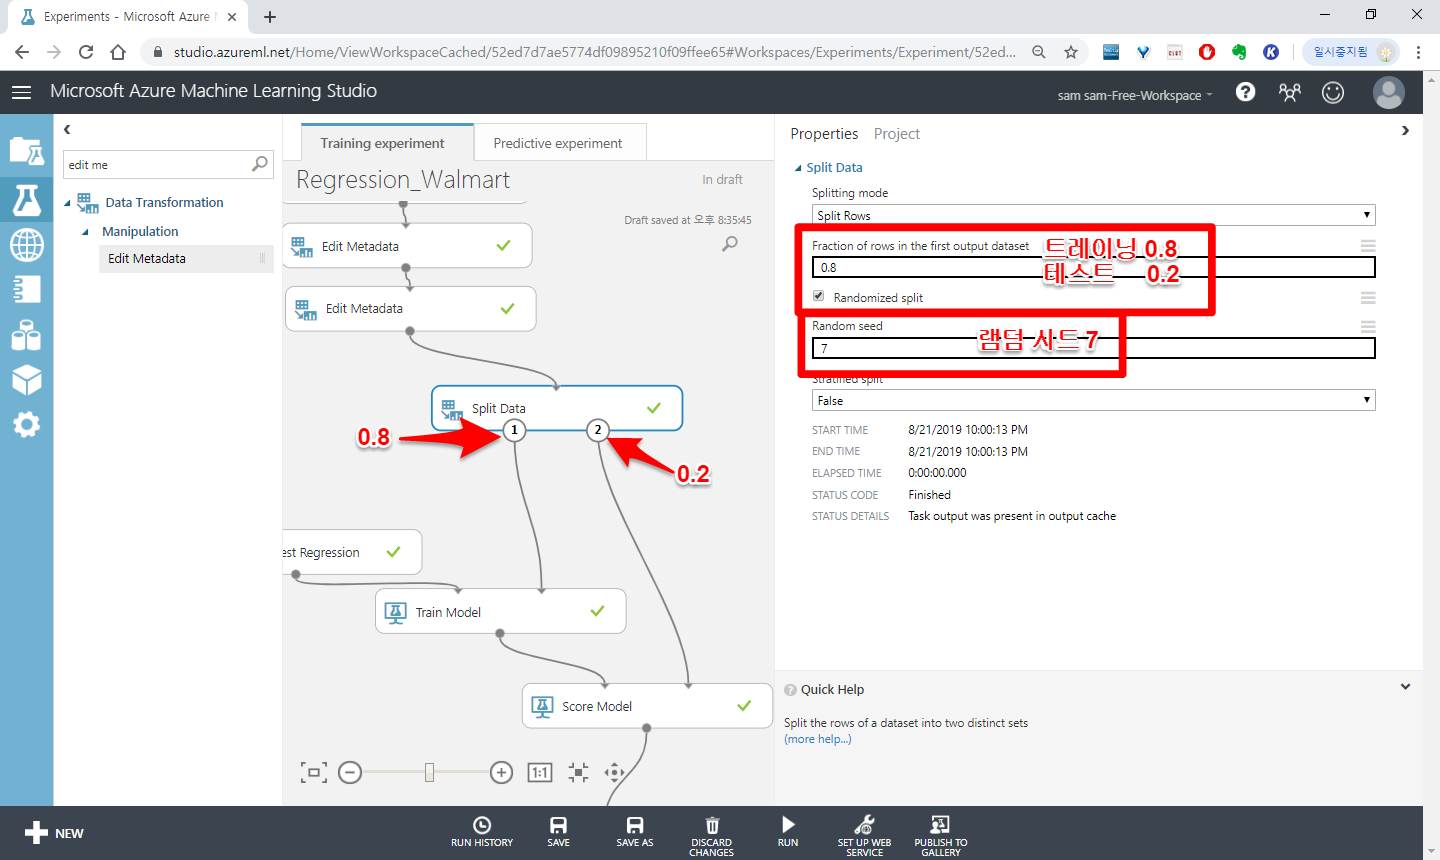Select the Experiments flask sidebar icon

(x=26, y=199)
